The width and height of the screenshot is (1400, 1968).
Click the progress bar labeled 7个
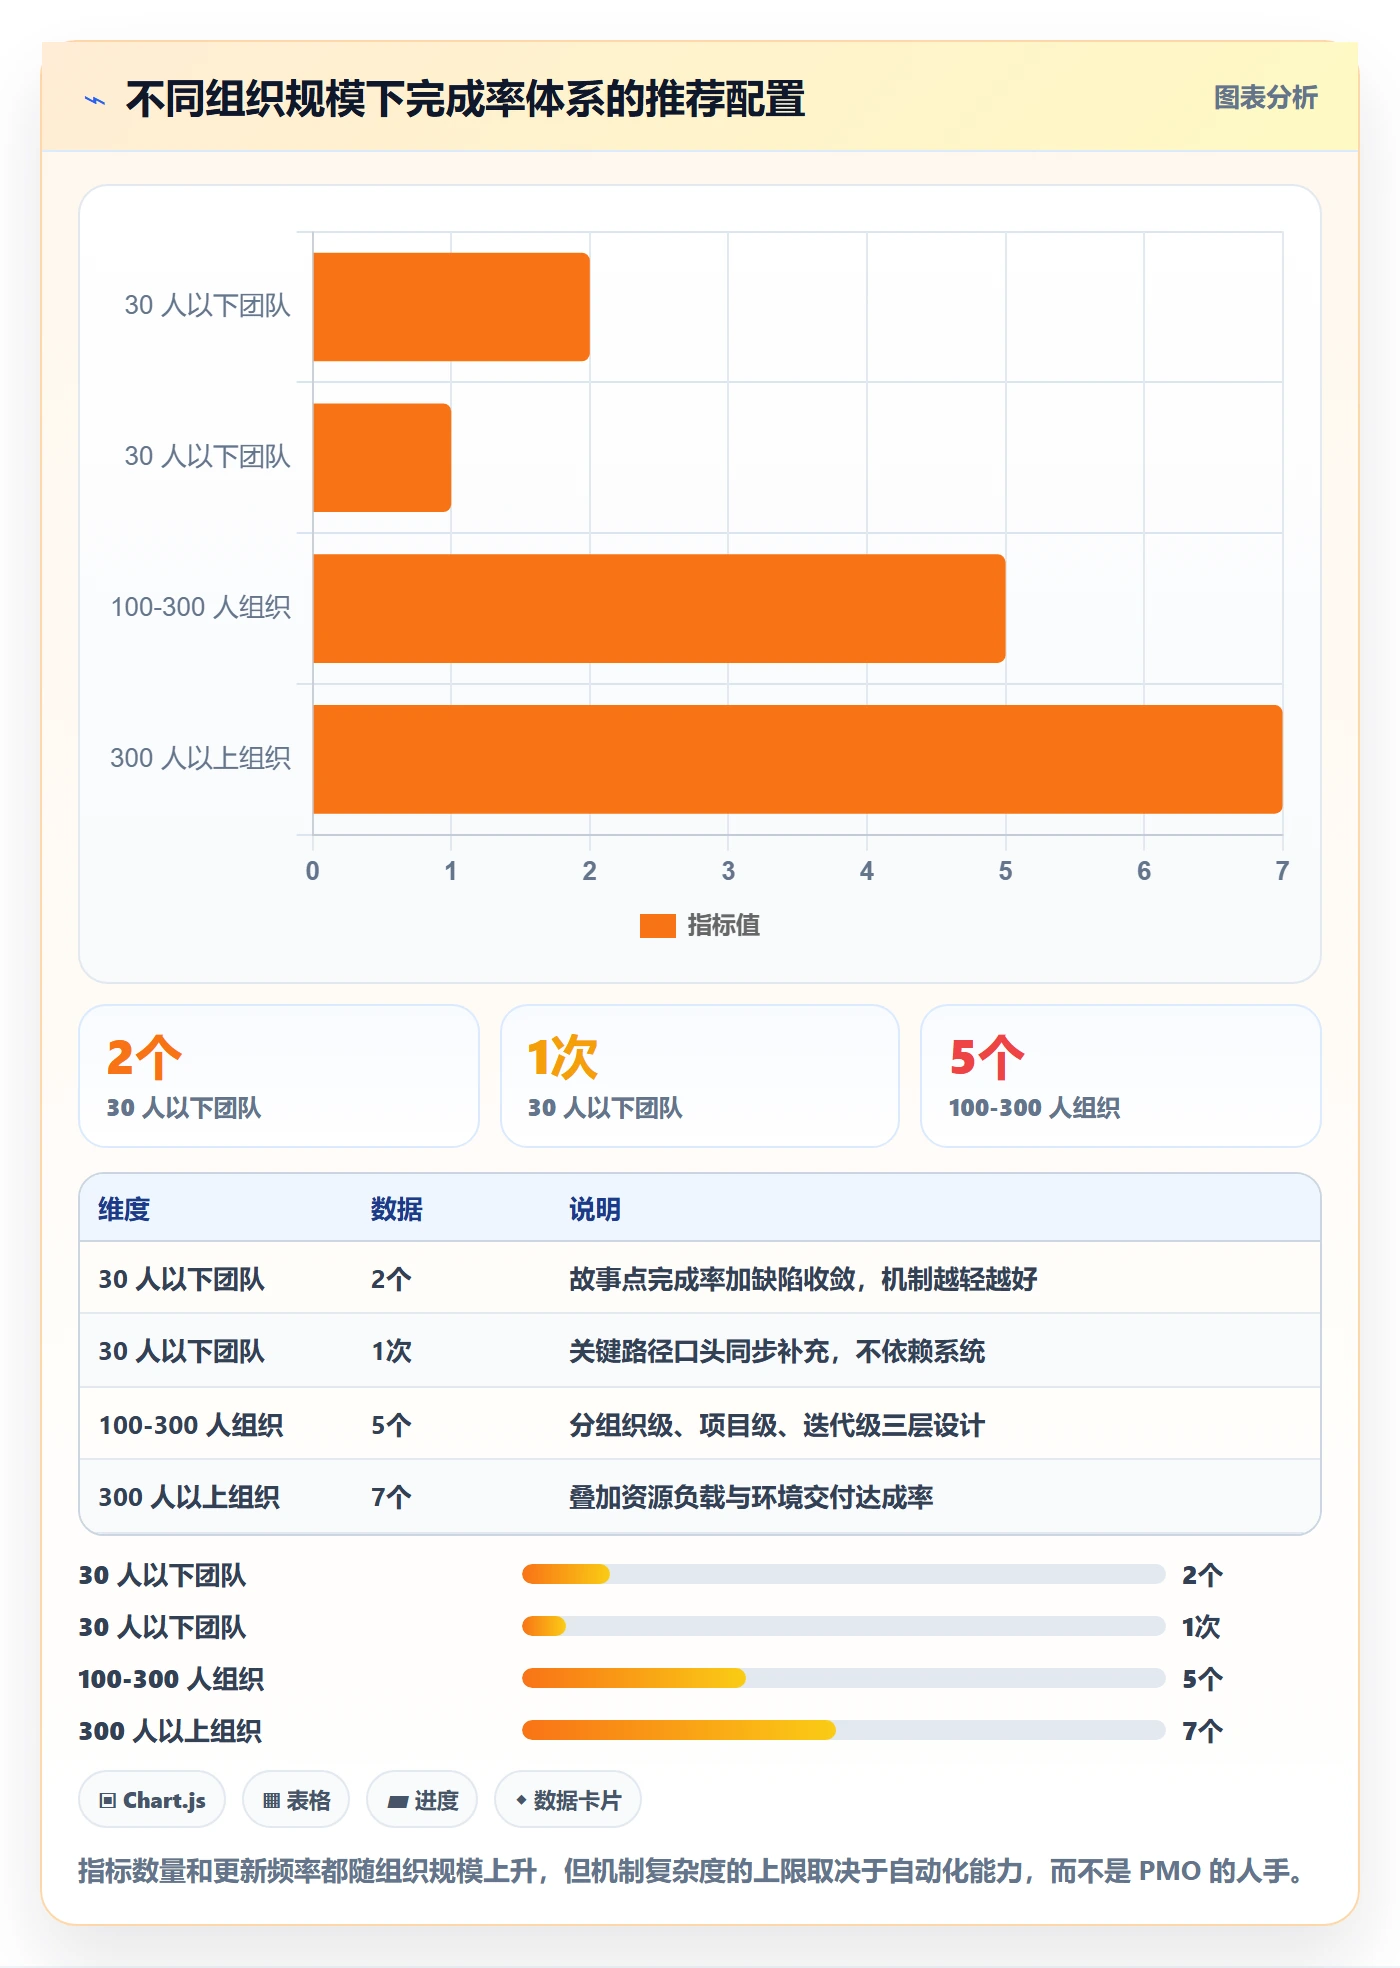[x=843, y=1730]
